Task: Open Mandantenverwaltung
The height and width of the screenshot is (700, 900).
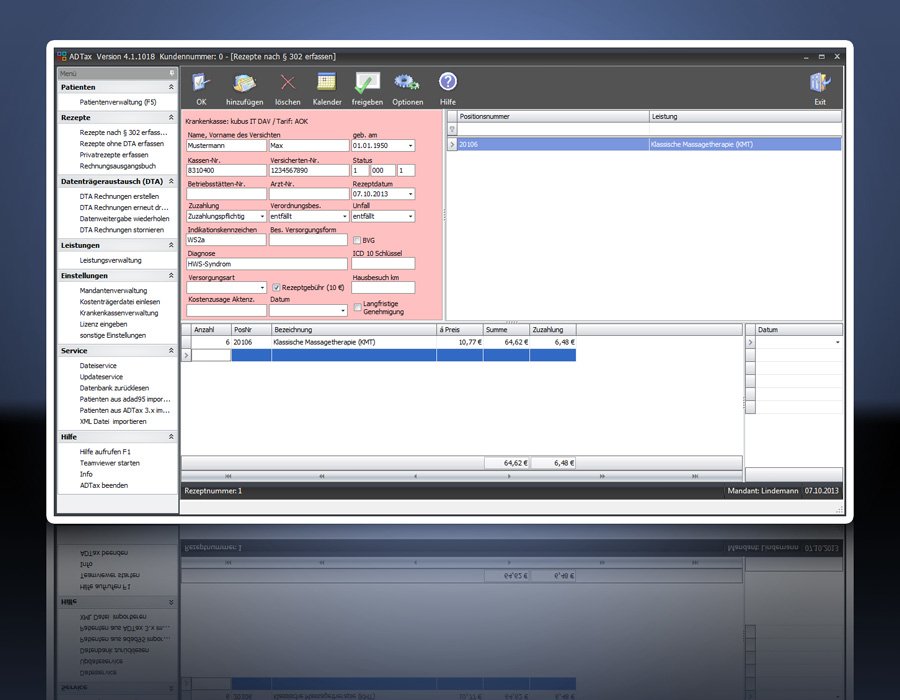Action: click(x=113, y=291)
